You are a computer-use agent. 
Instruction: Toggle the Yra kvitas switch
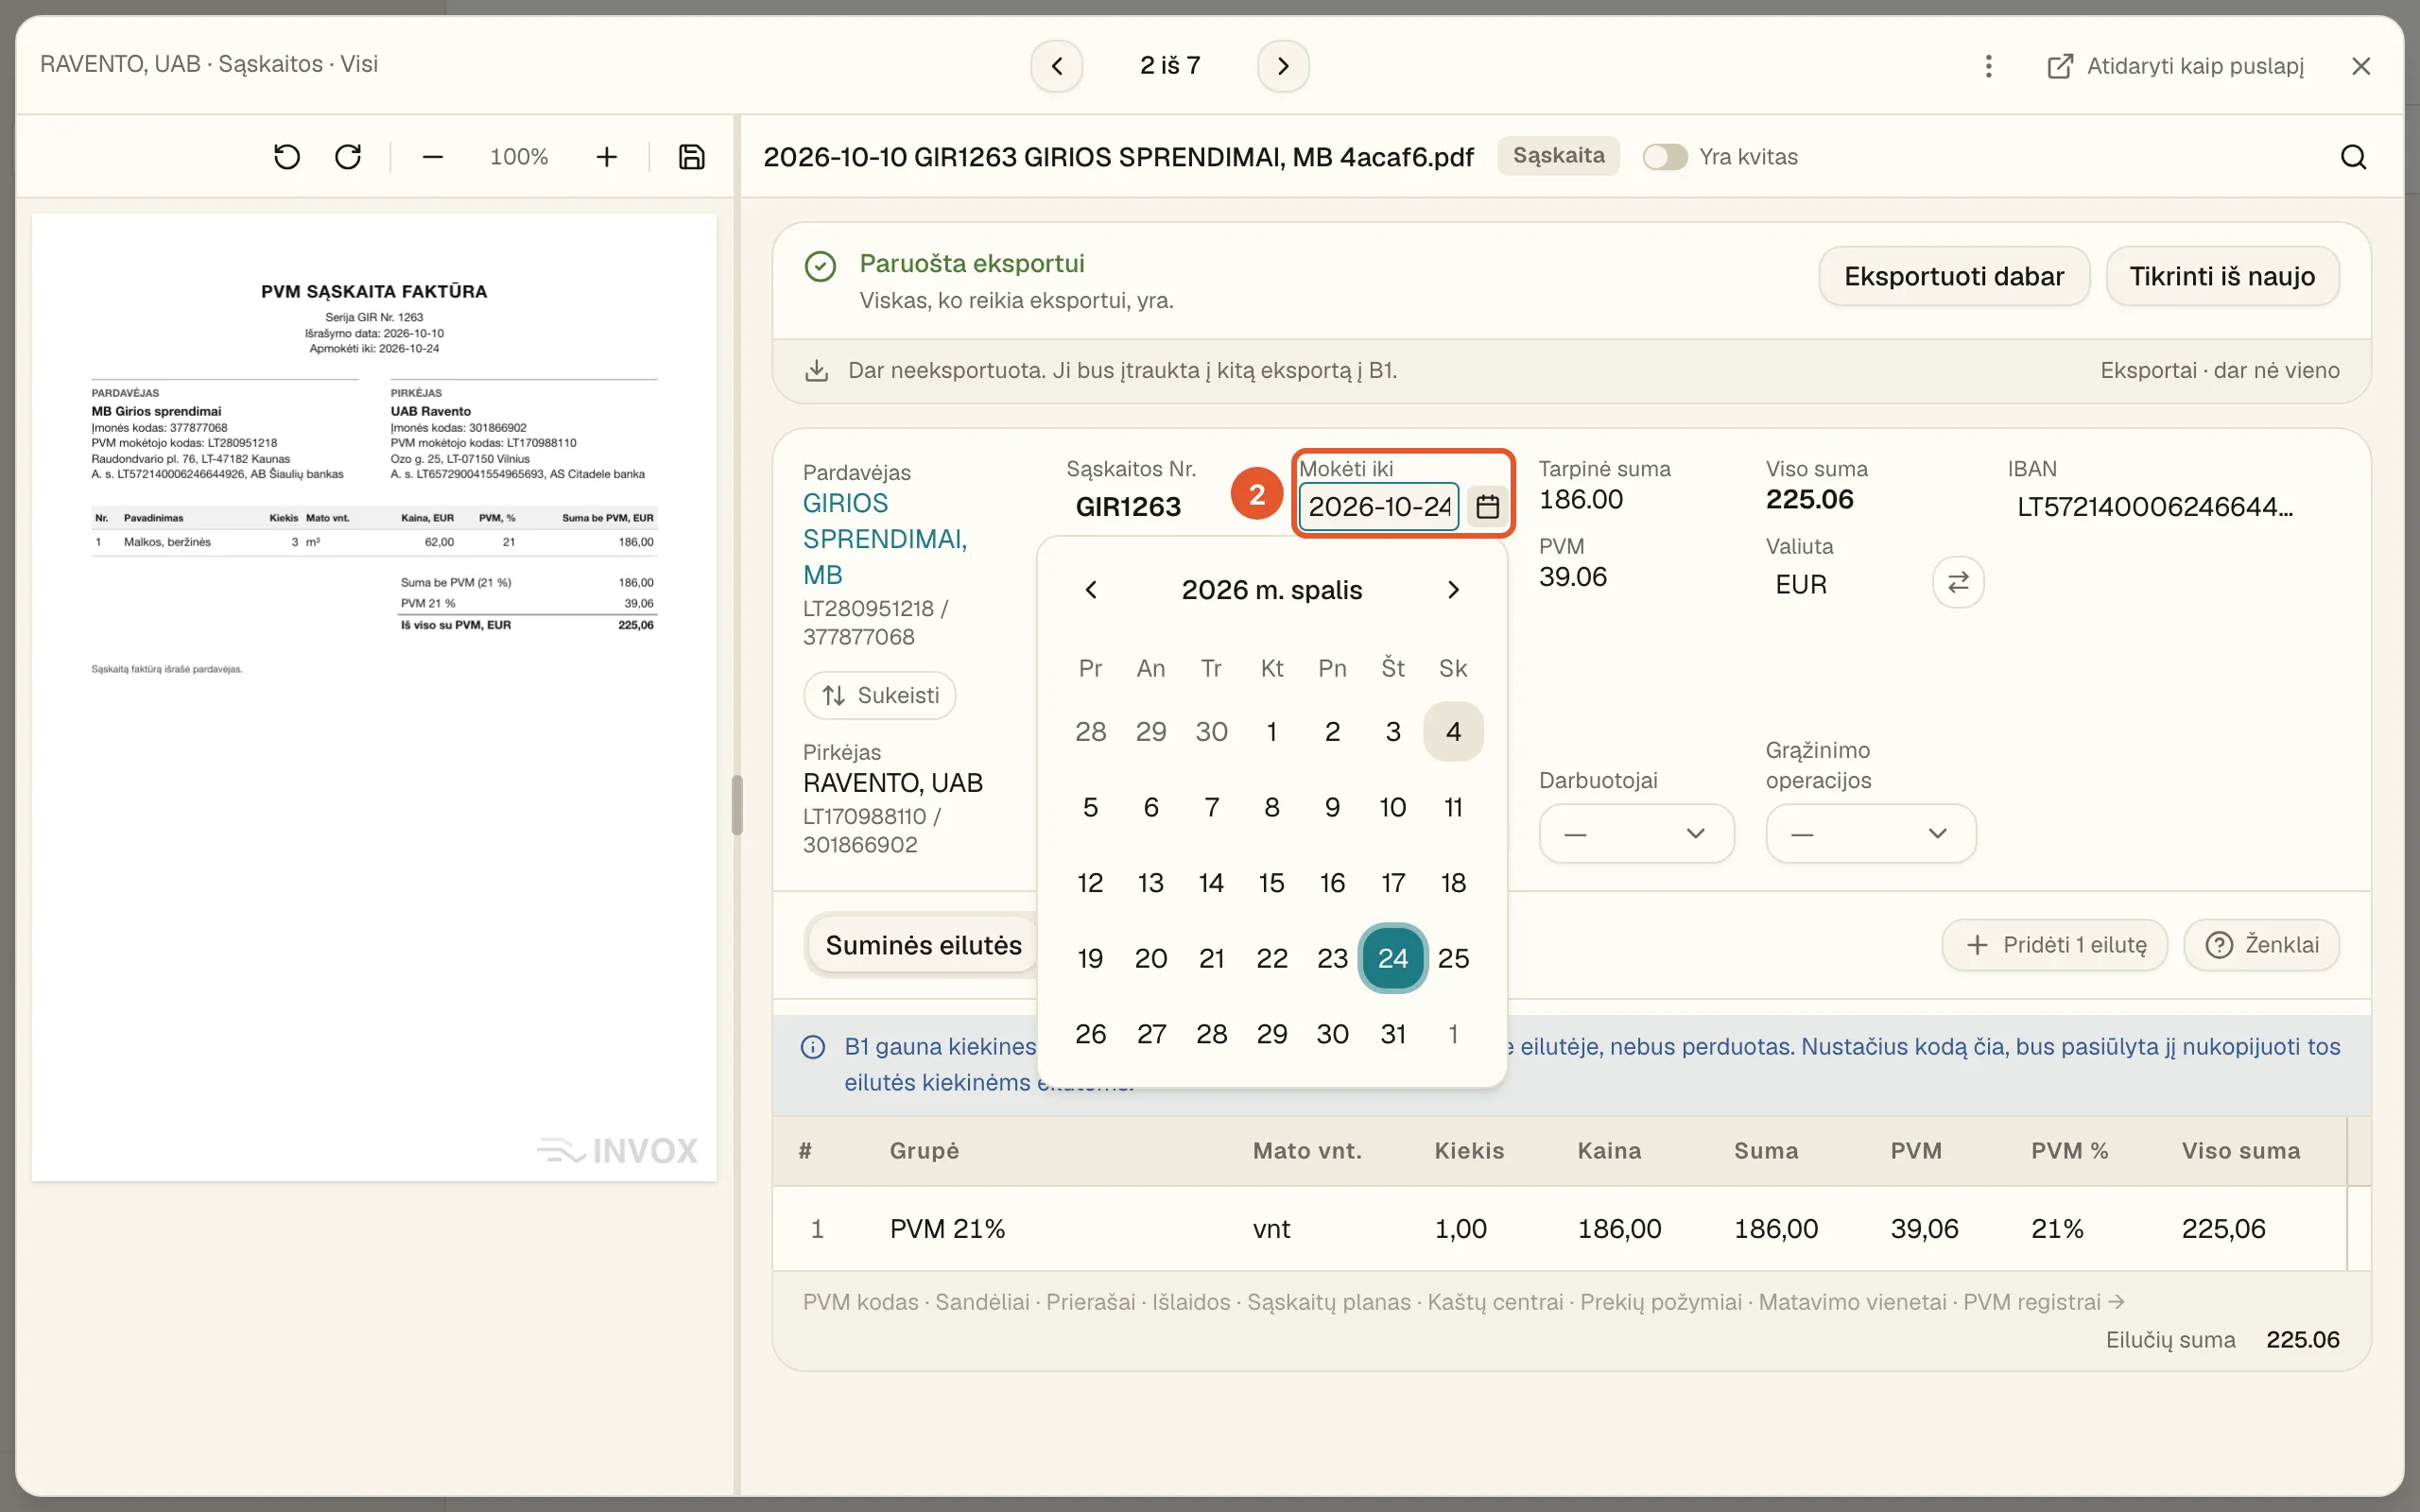tap(1665, 157)
